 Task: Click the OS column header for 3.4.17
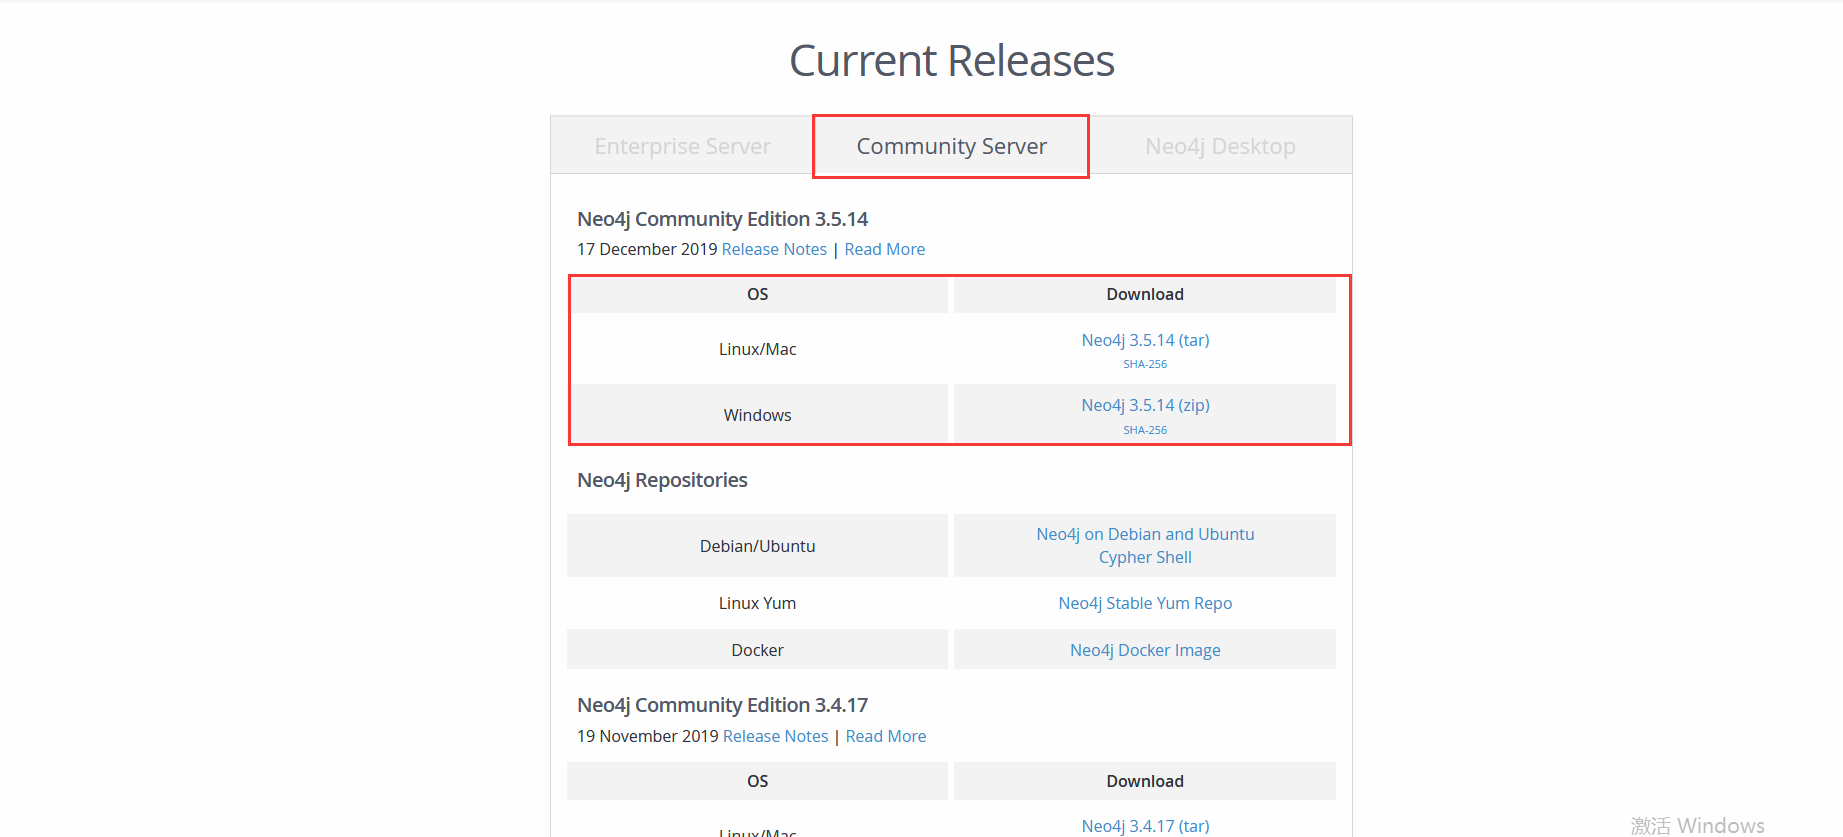click(x=757, y=781)
